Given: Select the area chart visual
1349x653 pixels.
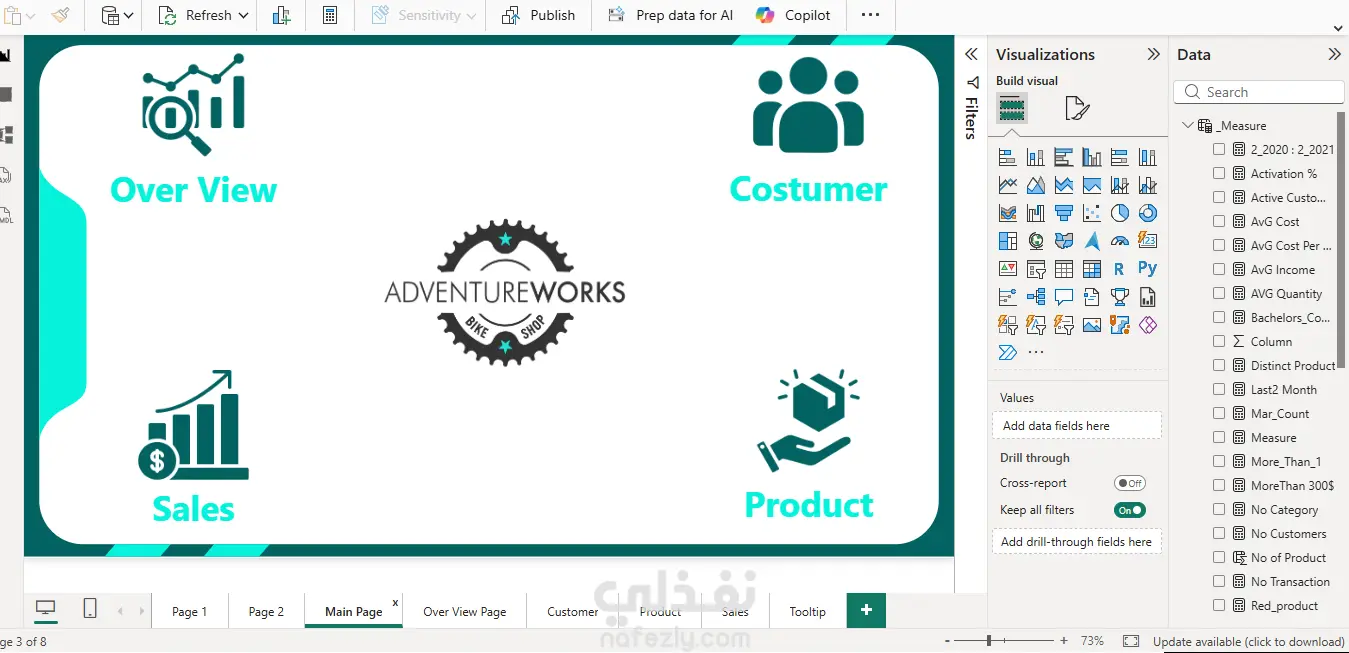Looking at the screenshot, I should coord(1036,185).
